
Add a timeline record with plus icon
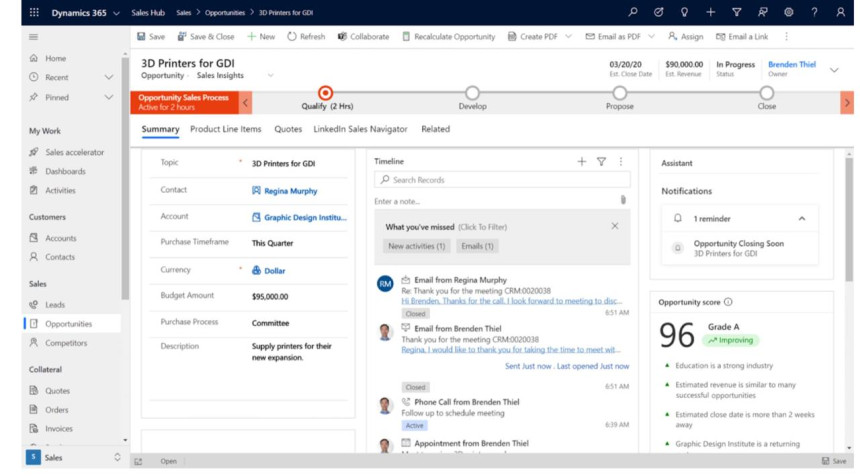581,161
